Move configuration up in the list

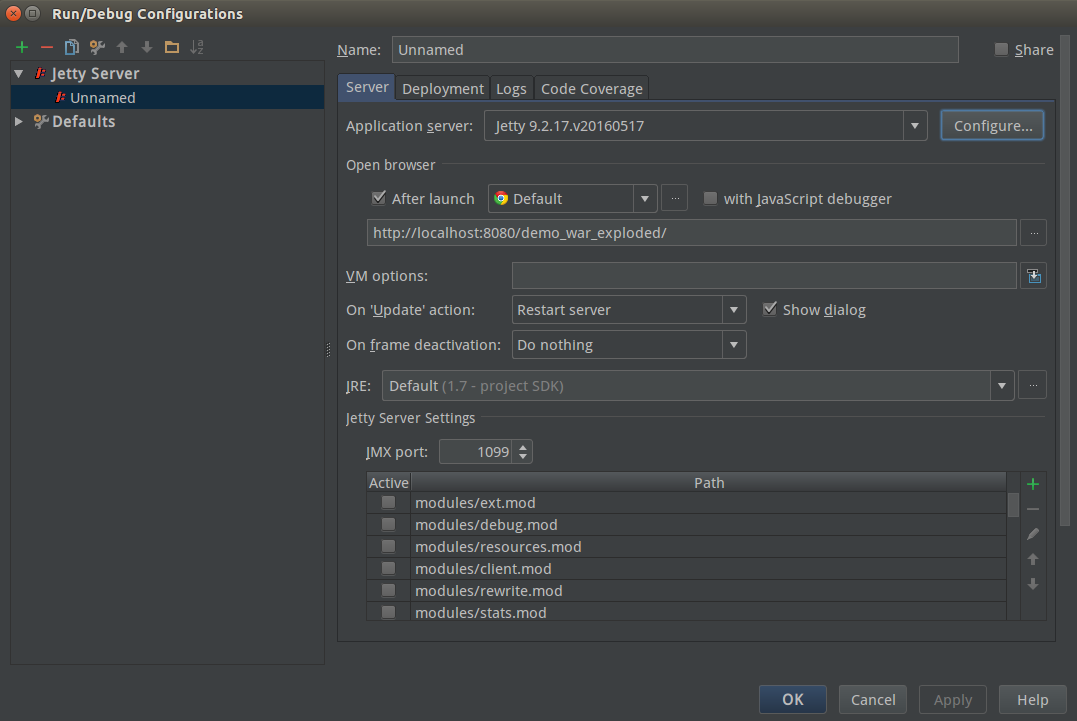(x=121, y=46)
